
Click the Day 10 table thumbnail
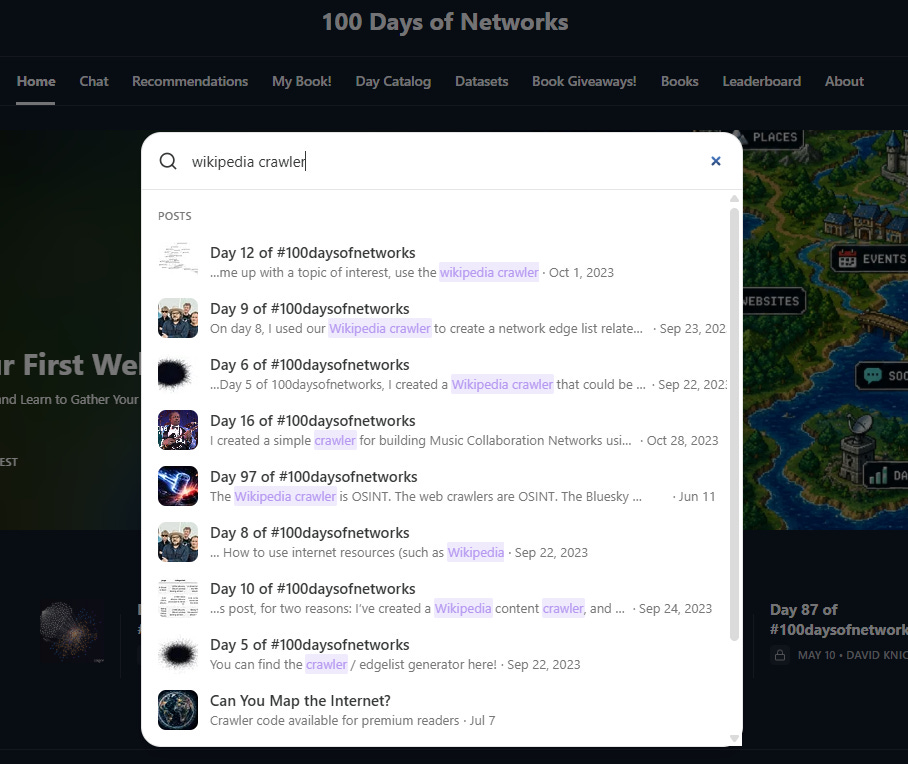click(x=178, y=598)
